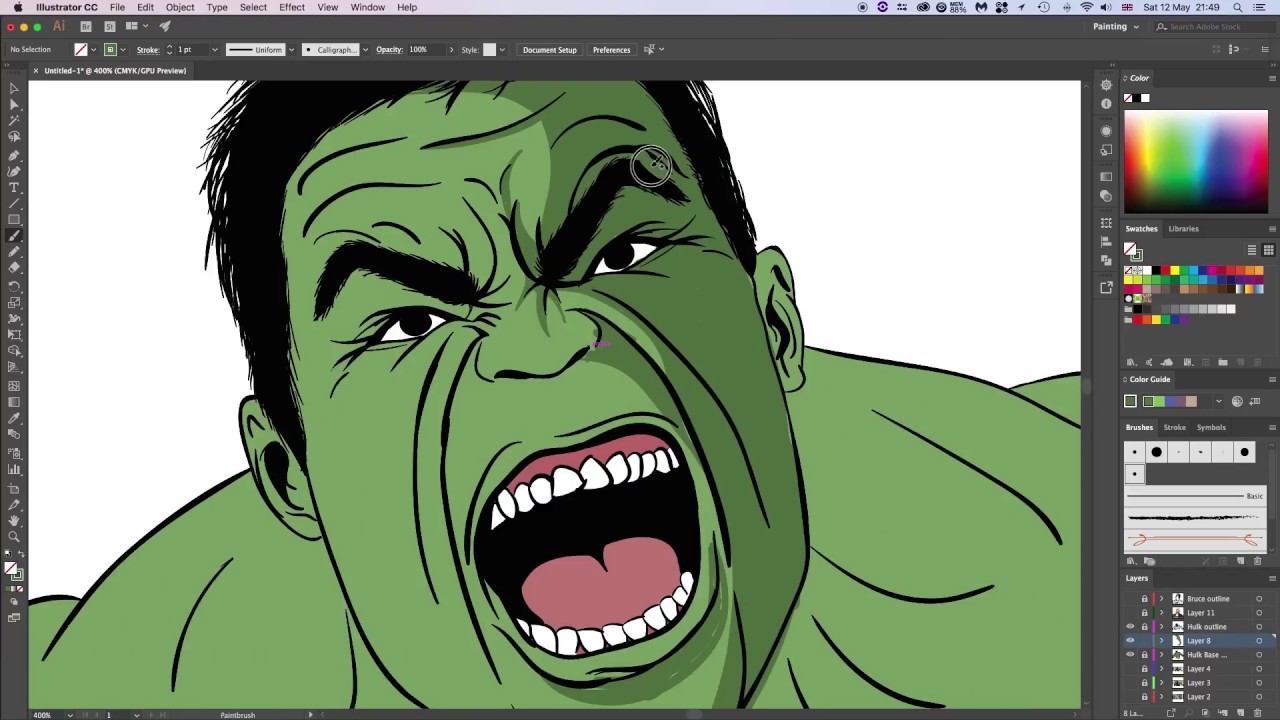Unlock the Bruce outline layer

click(x=1145, y=599)
